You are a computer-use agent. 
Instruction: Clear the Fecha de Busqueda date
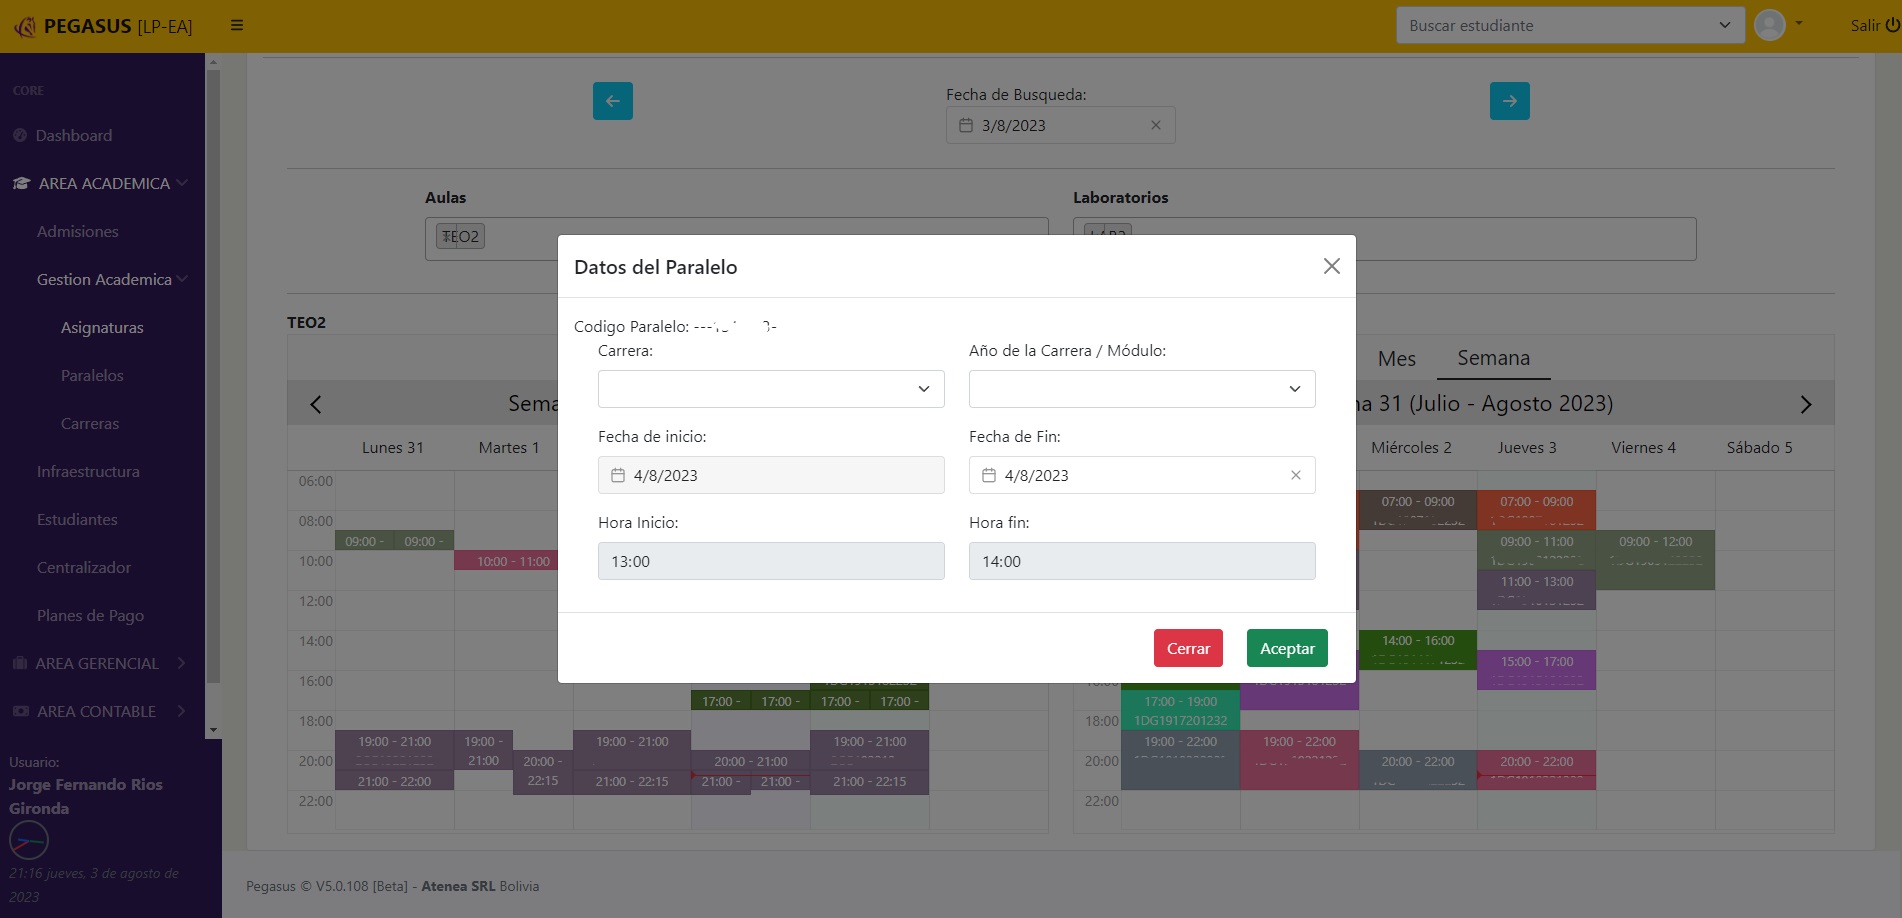click(1155, 125)
